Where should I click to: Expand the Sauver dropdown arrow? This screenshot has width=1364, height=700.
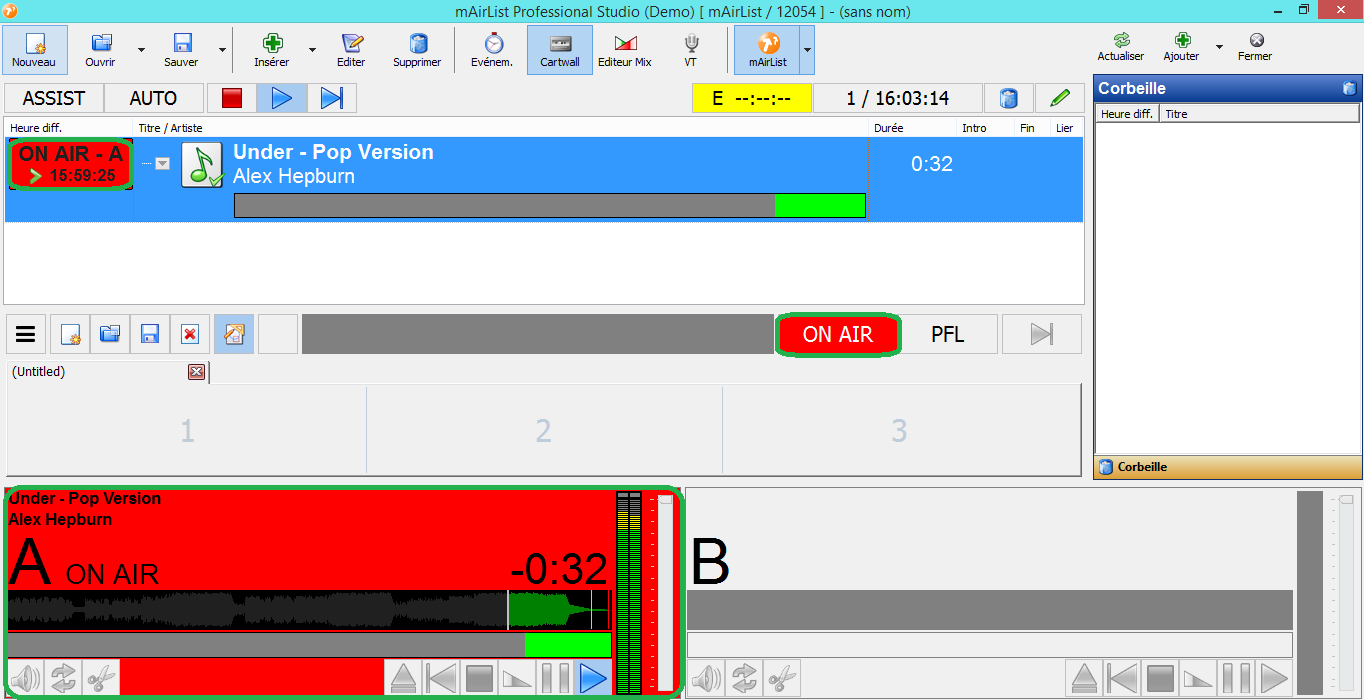point(220,50)
